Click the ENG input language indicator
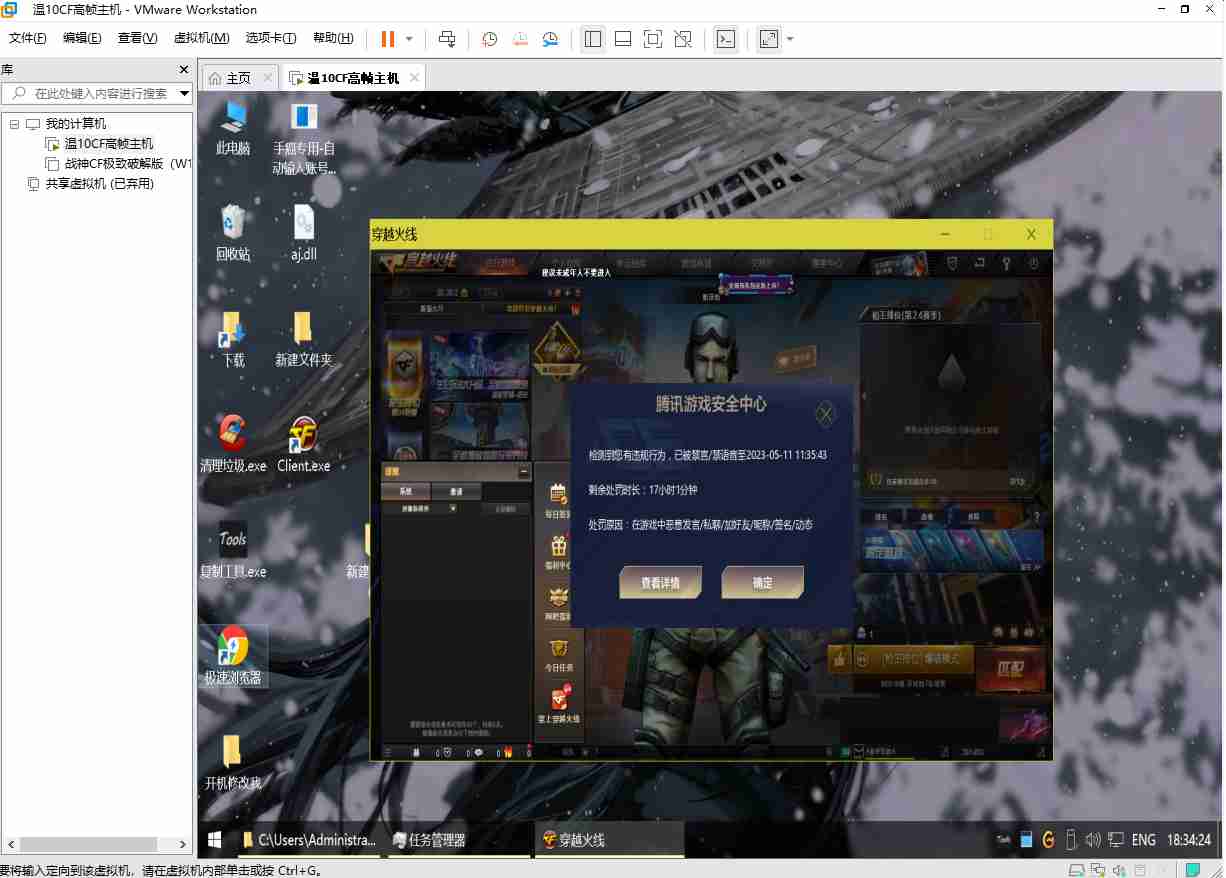1226x878 pixels. (1144, 840)
